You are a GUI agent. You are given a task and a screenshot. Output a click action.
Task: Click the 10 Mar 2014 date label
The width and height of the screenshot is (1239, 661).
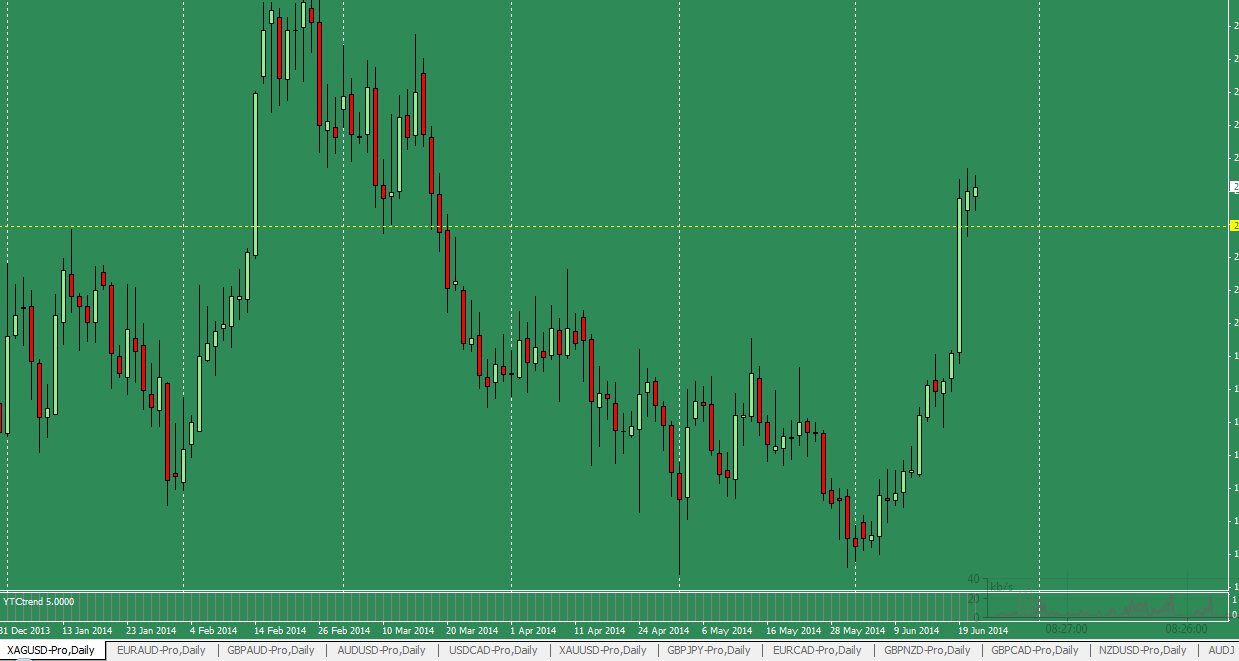[x=408, y=631]
